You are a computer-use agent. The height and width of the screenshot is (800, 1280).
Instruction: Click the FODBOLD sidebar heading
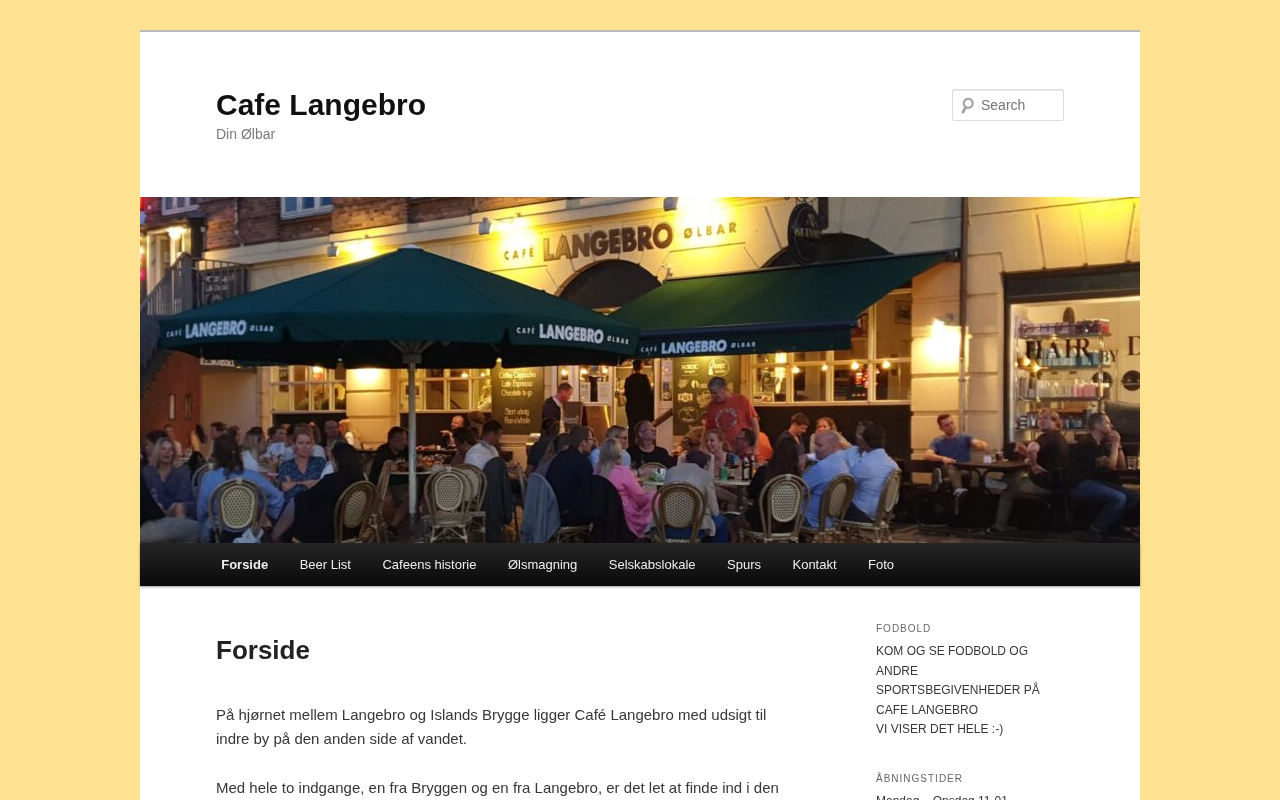[x=903, y=629]
